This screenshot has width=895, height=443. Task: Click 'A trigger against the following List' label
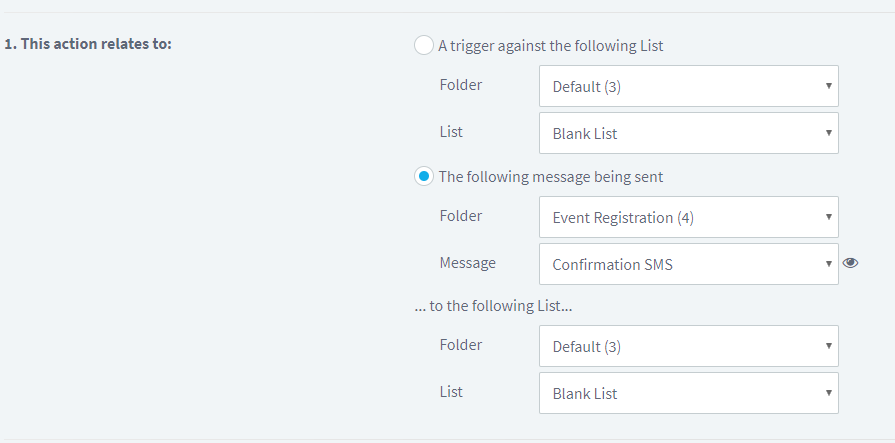coord(551,46)
